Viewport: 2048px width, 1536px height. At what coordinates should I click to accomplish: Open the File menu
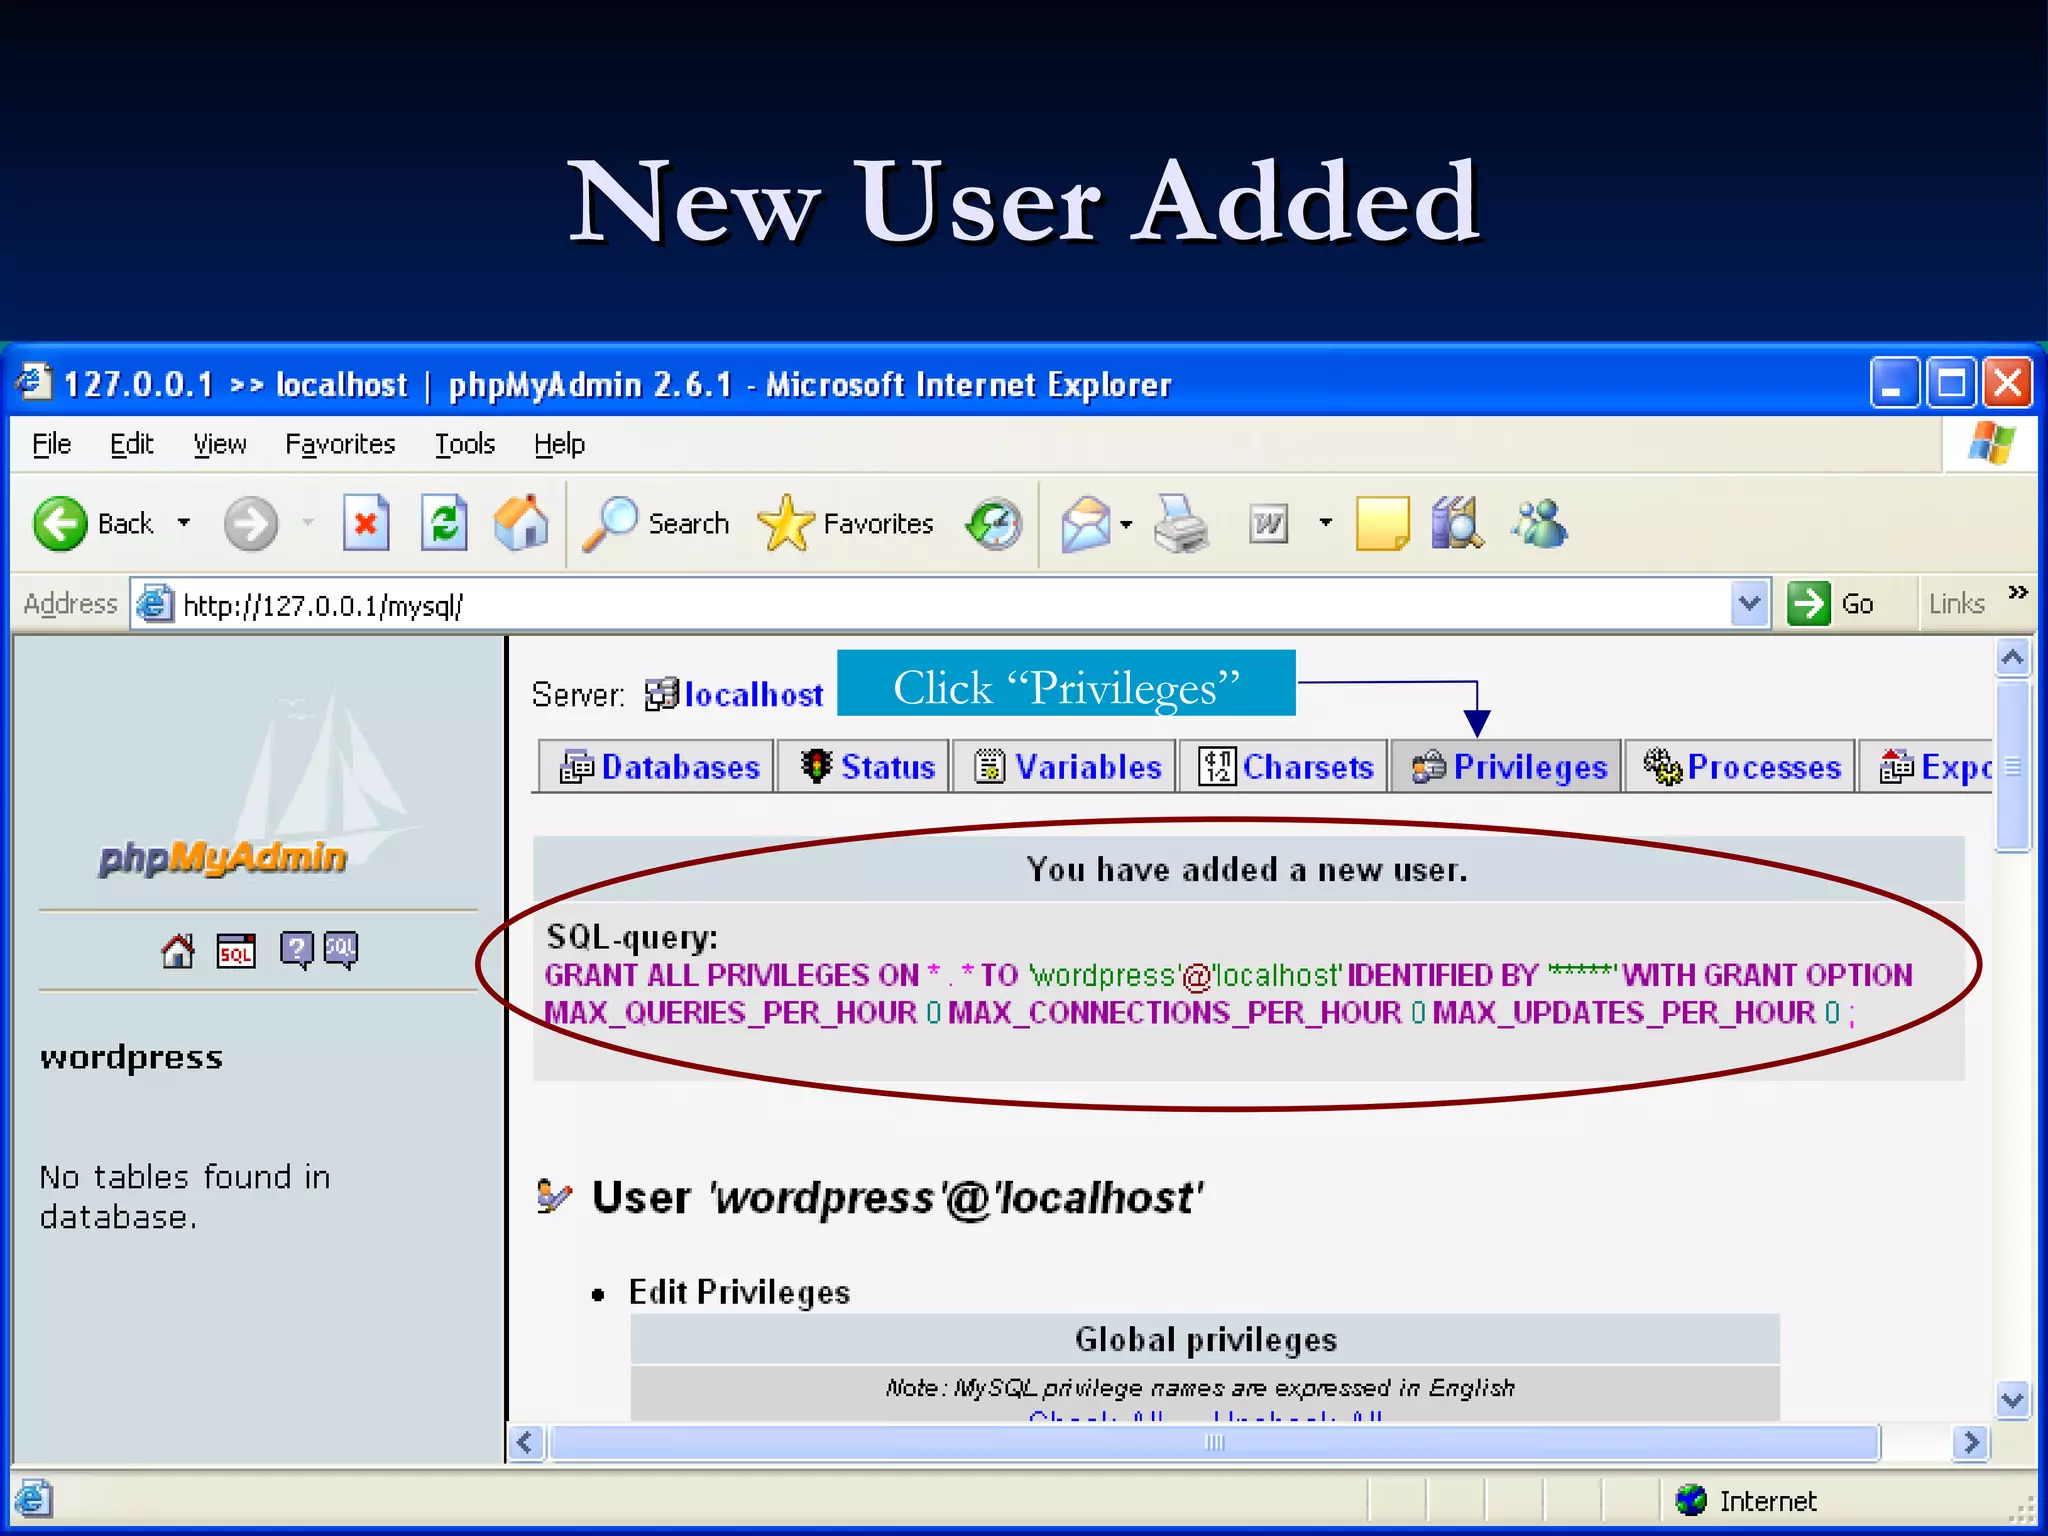tap(52, 443)
